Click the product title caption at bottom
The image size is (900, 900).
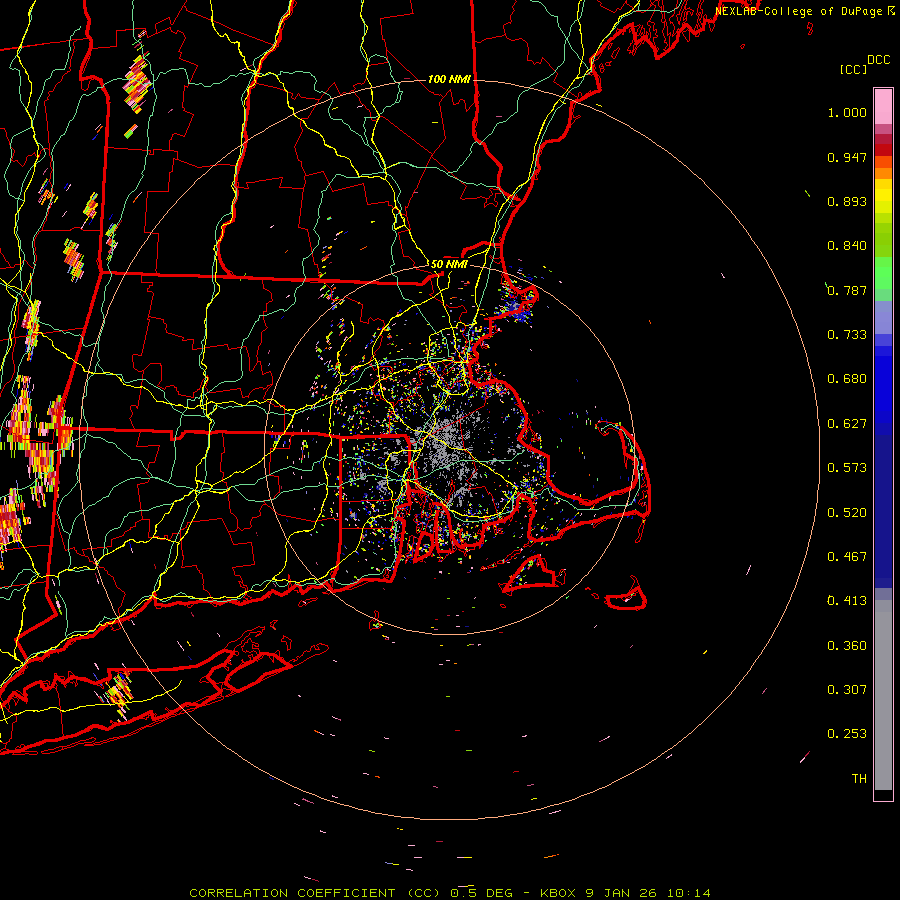click(x=450, y=893)
